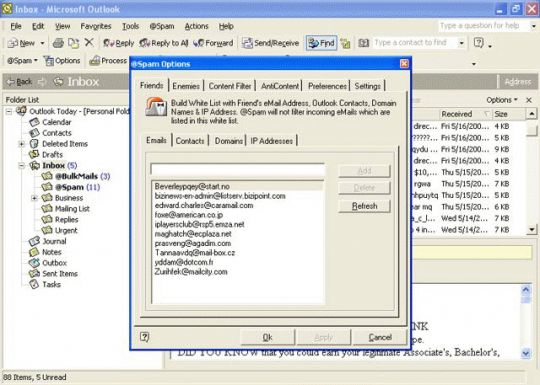
Task: Click the Delete X icon in toolbar
Action: (x=89, y=43)
